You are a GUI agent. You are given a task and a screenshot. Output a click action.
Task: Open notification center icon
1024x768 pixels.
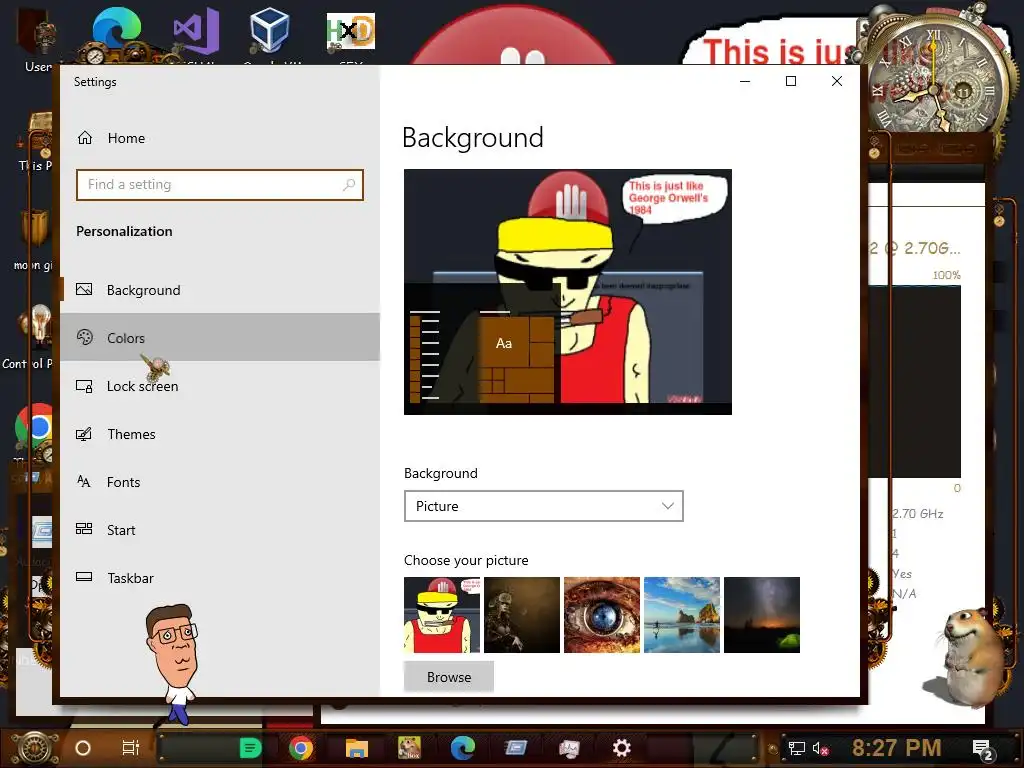983,750
